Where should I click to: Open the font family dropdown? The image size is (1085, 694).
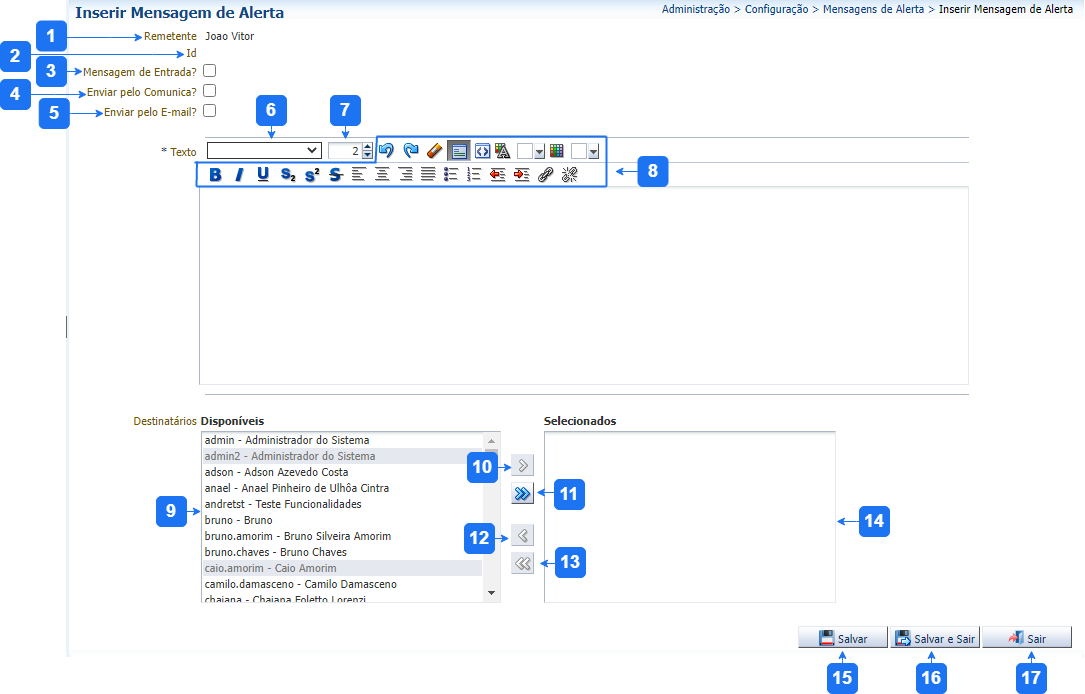264,150
